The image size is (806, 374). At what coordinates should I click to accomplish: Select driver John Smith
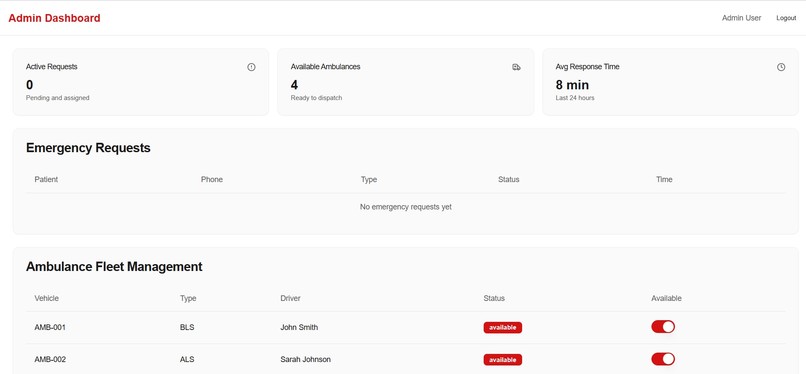click(x=299, y=327)
